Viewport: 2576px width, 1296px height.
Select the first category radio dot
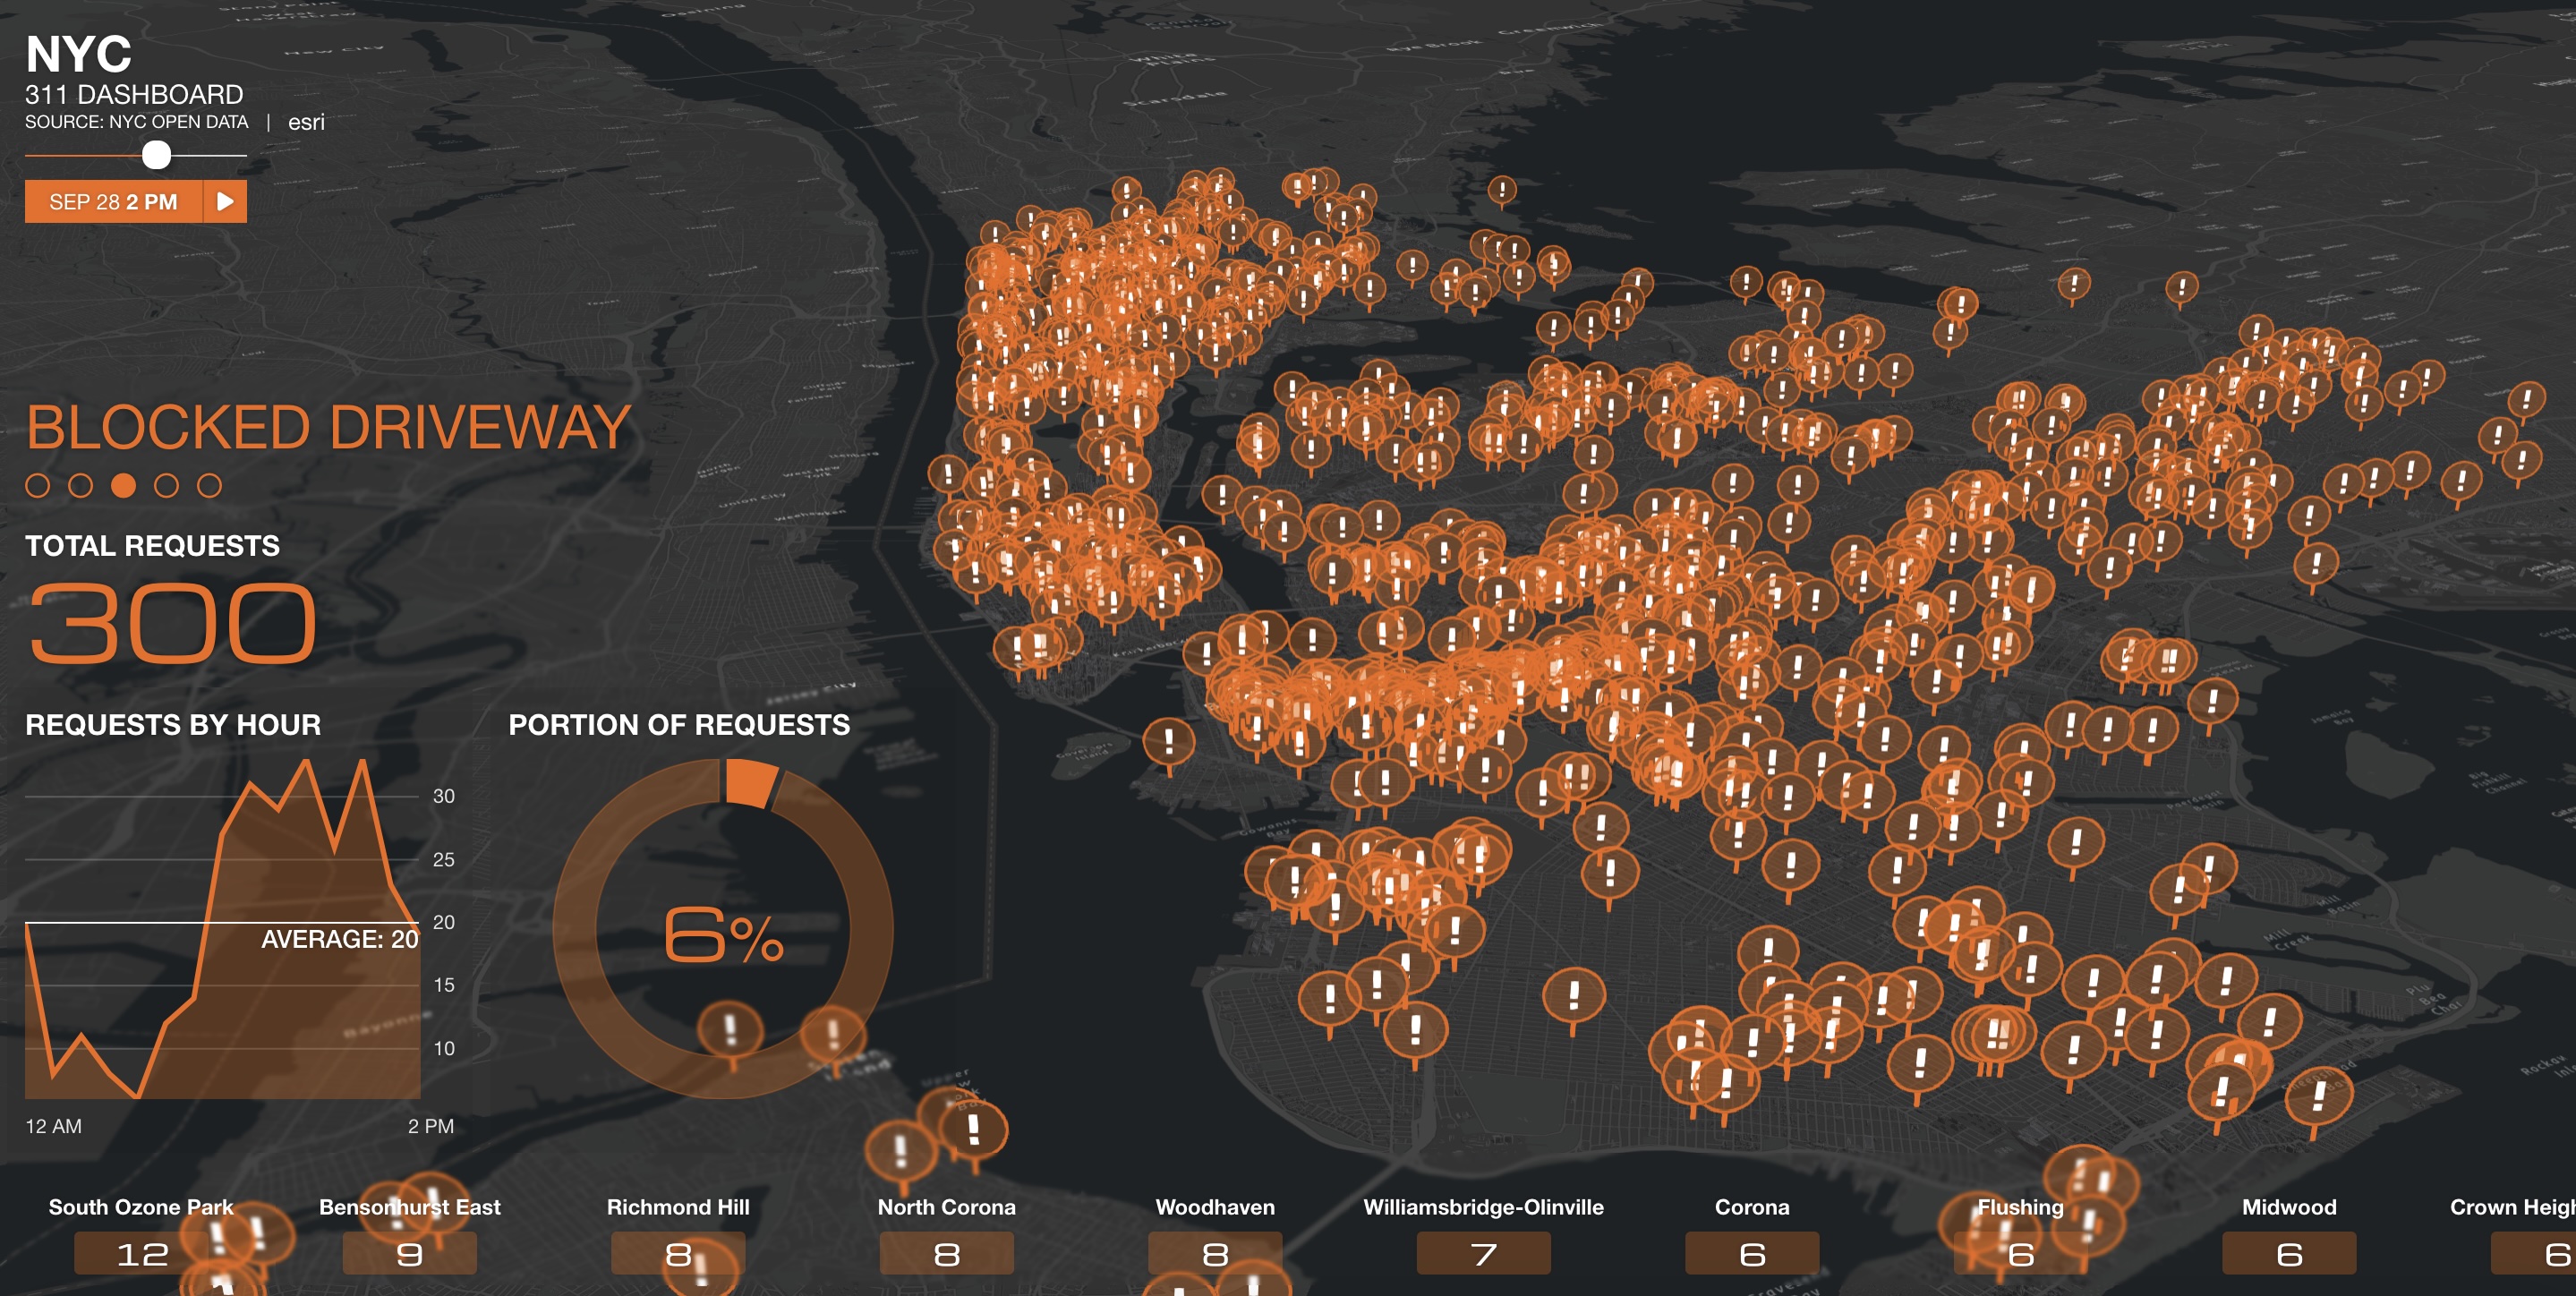38,486
